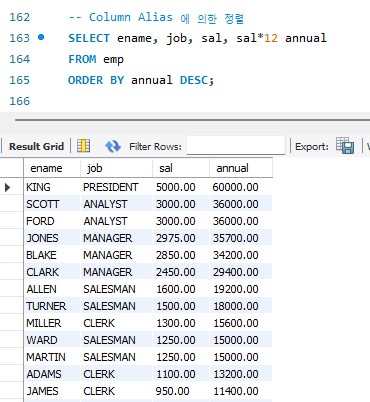This screenshot has height=402, width=370.
Task: Select the BLAKE ename cell
Action: click(x=52, y=255)
